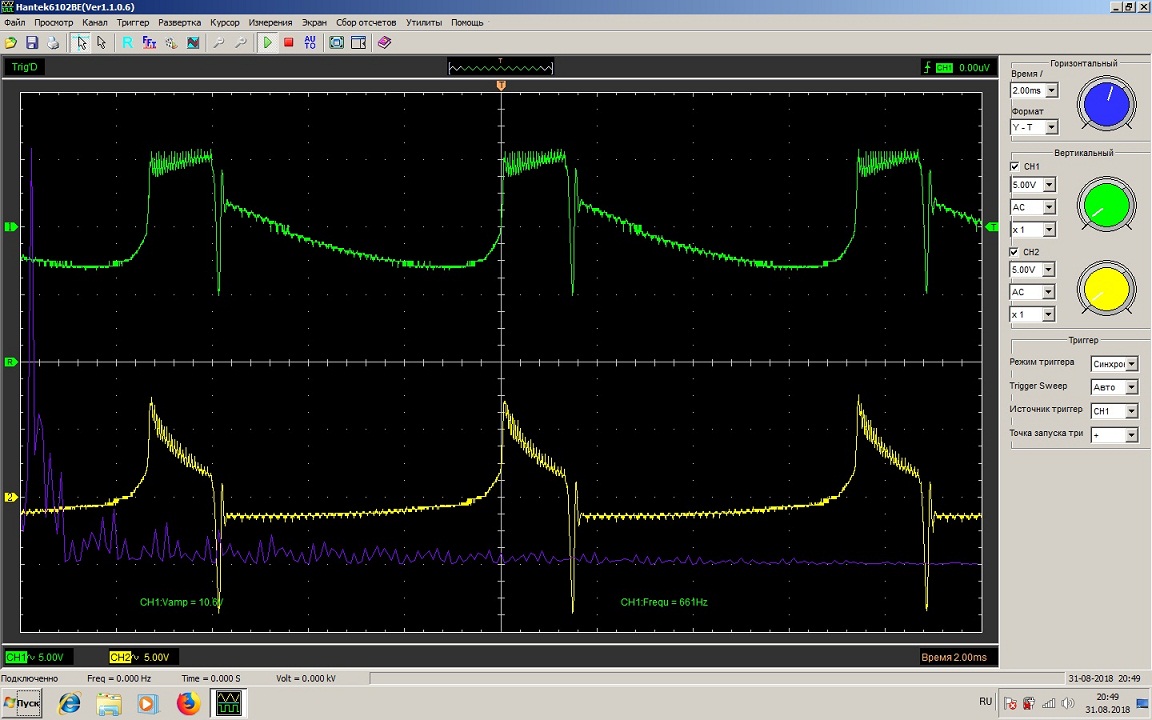The width and height of the screenshot is (1152, 720).
Task: Click the CH1:Frequ = 661Hz readout
Action: pyautogui.click(x=663, y=602)
